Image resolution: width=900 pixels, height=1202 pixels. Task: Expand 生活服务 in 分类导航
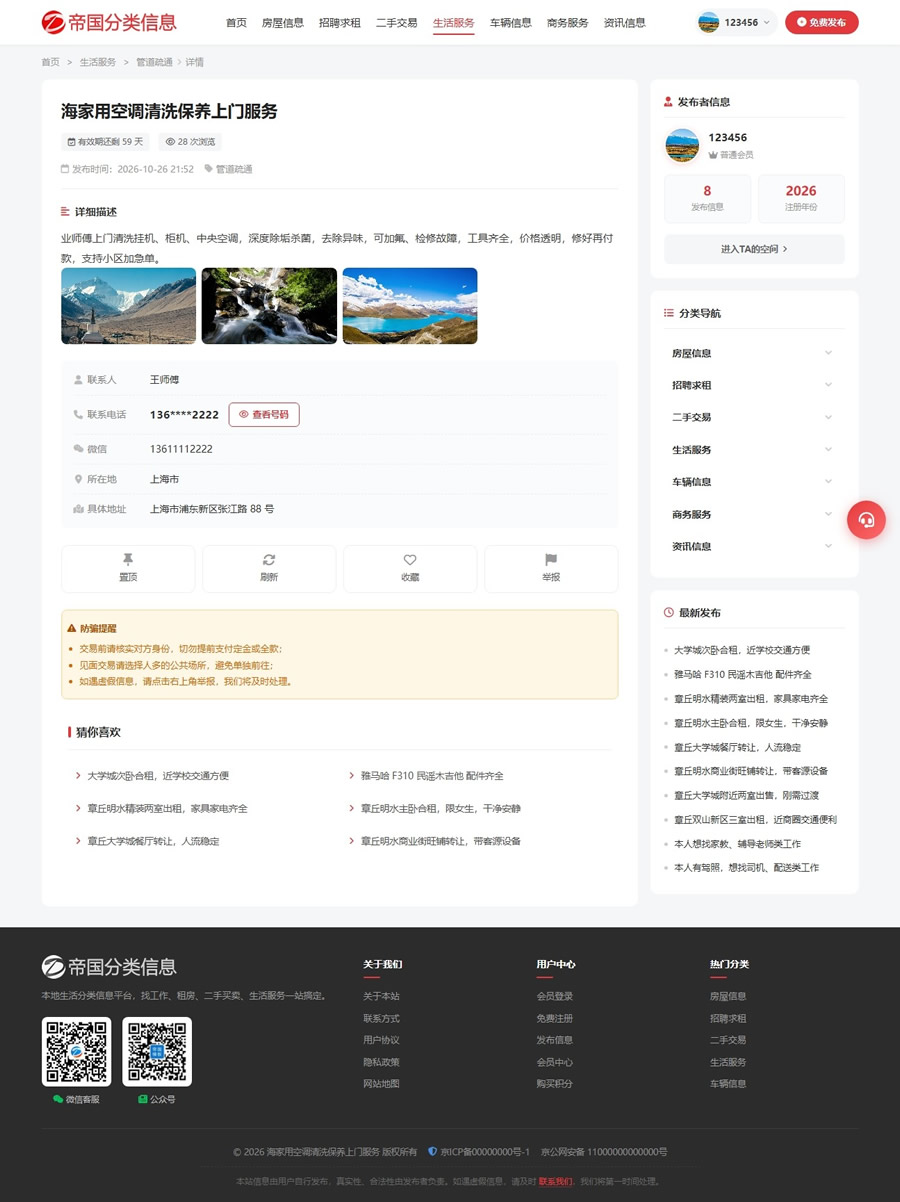point(752,450)
